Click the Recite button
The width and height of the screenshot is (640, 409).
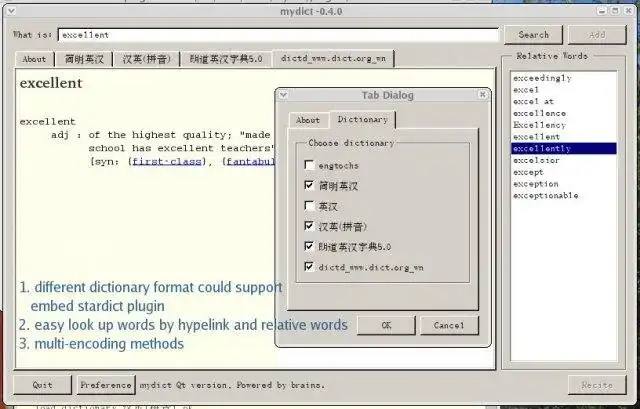(597, 385)
